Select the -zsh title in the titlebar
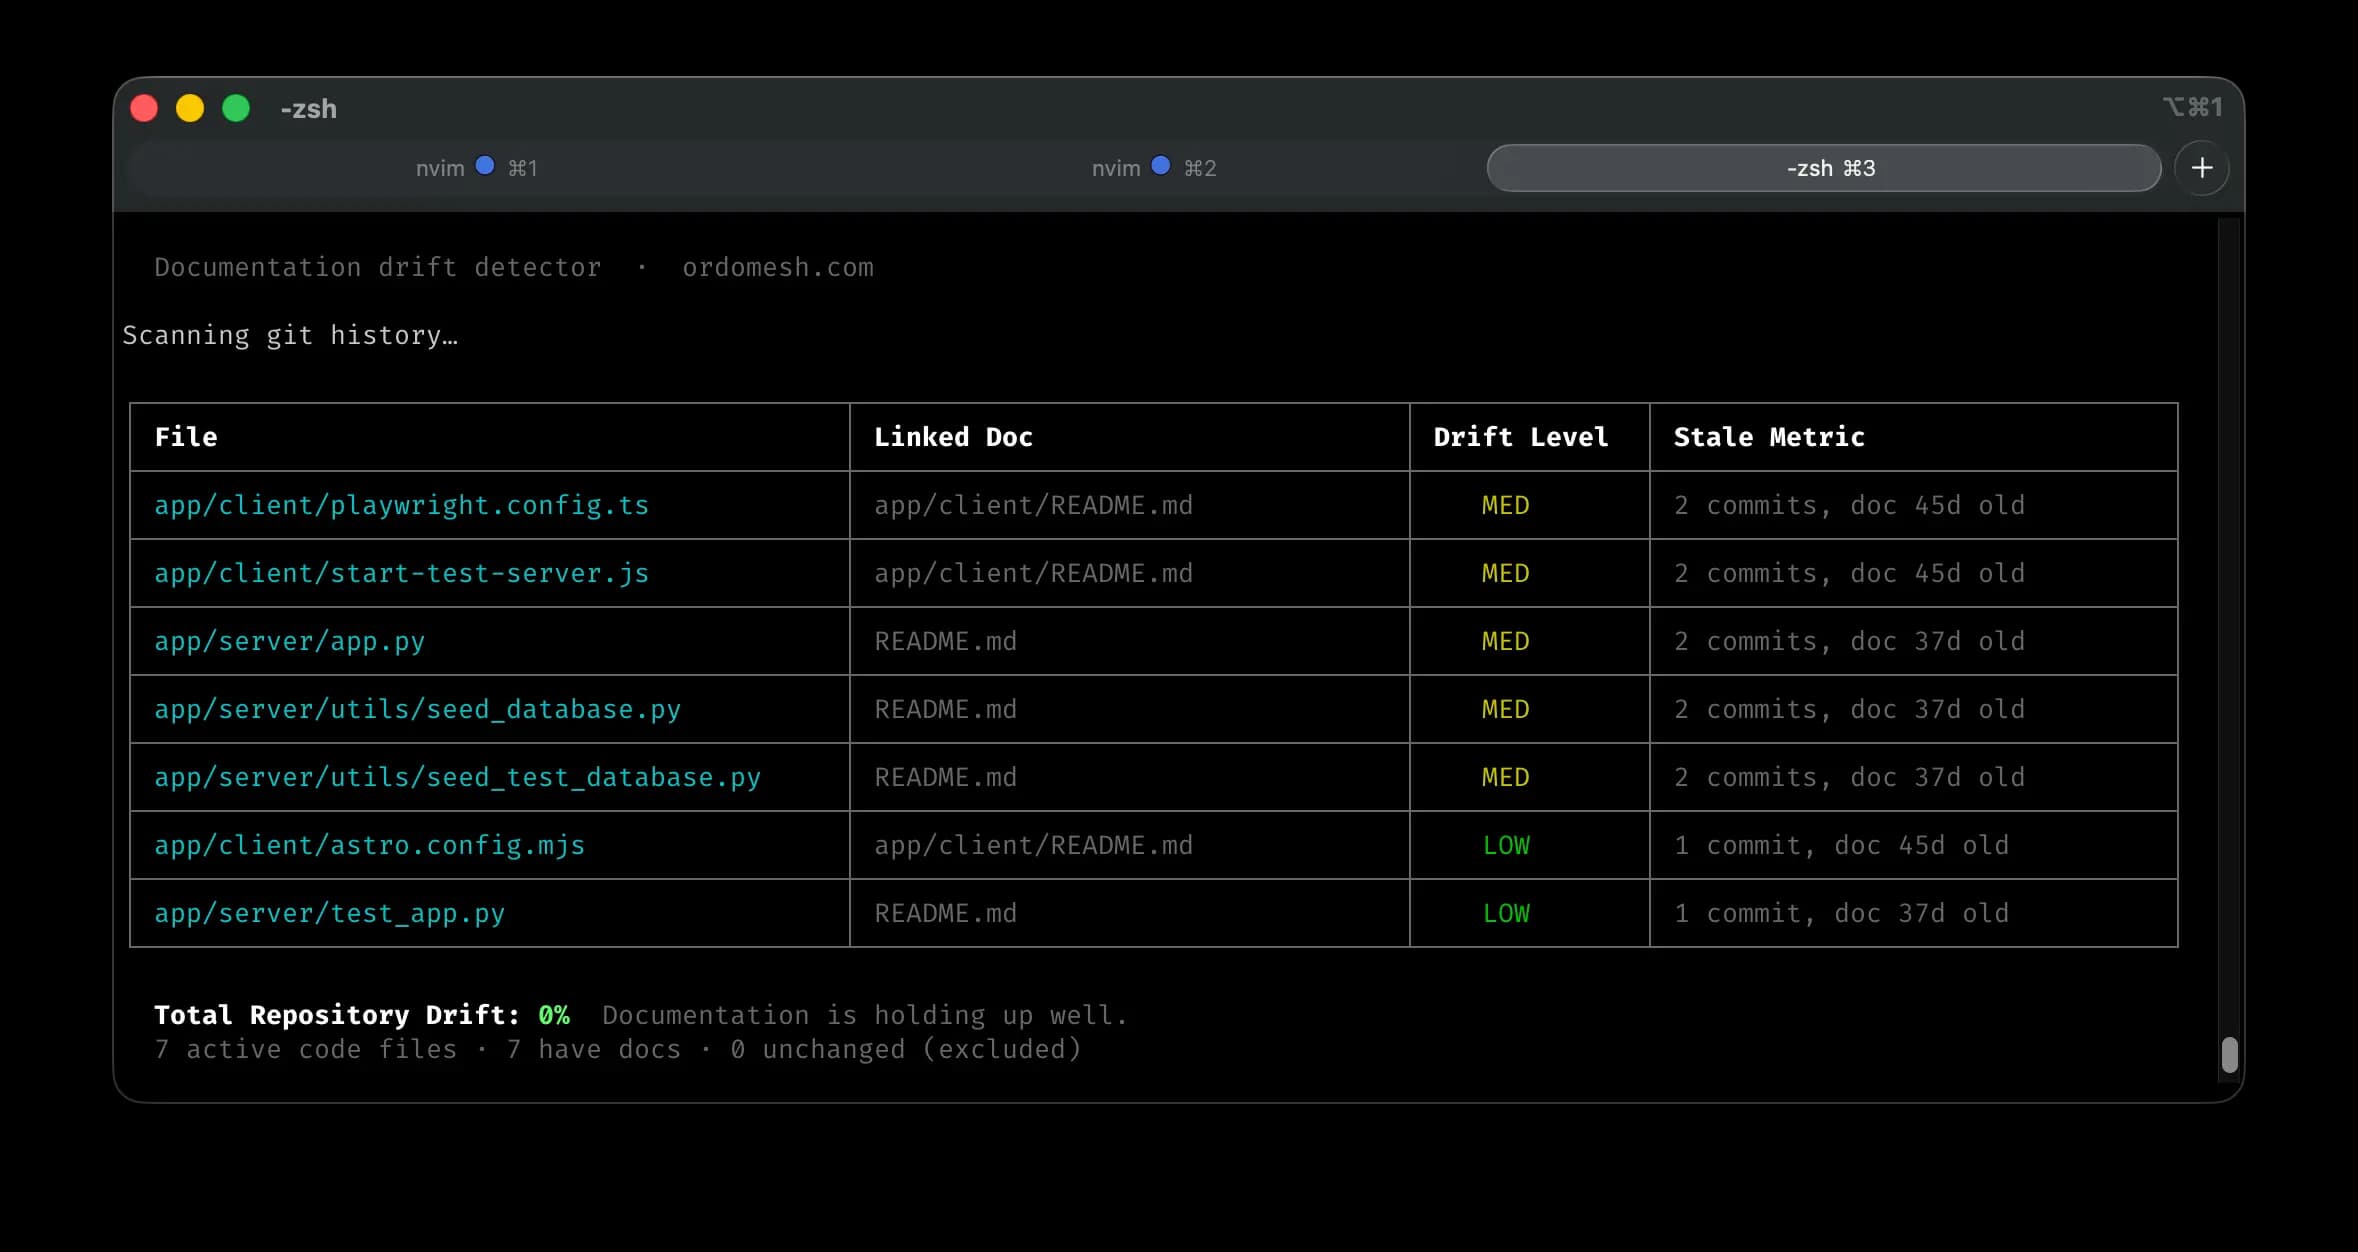This screenshot has width=2358, height=1252. click(310, 109)
